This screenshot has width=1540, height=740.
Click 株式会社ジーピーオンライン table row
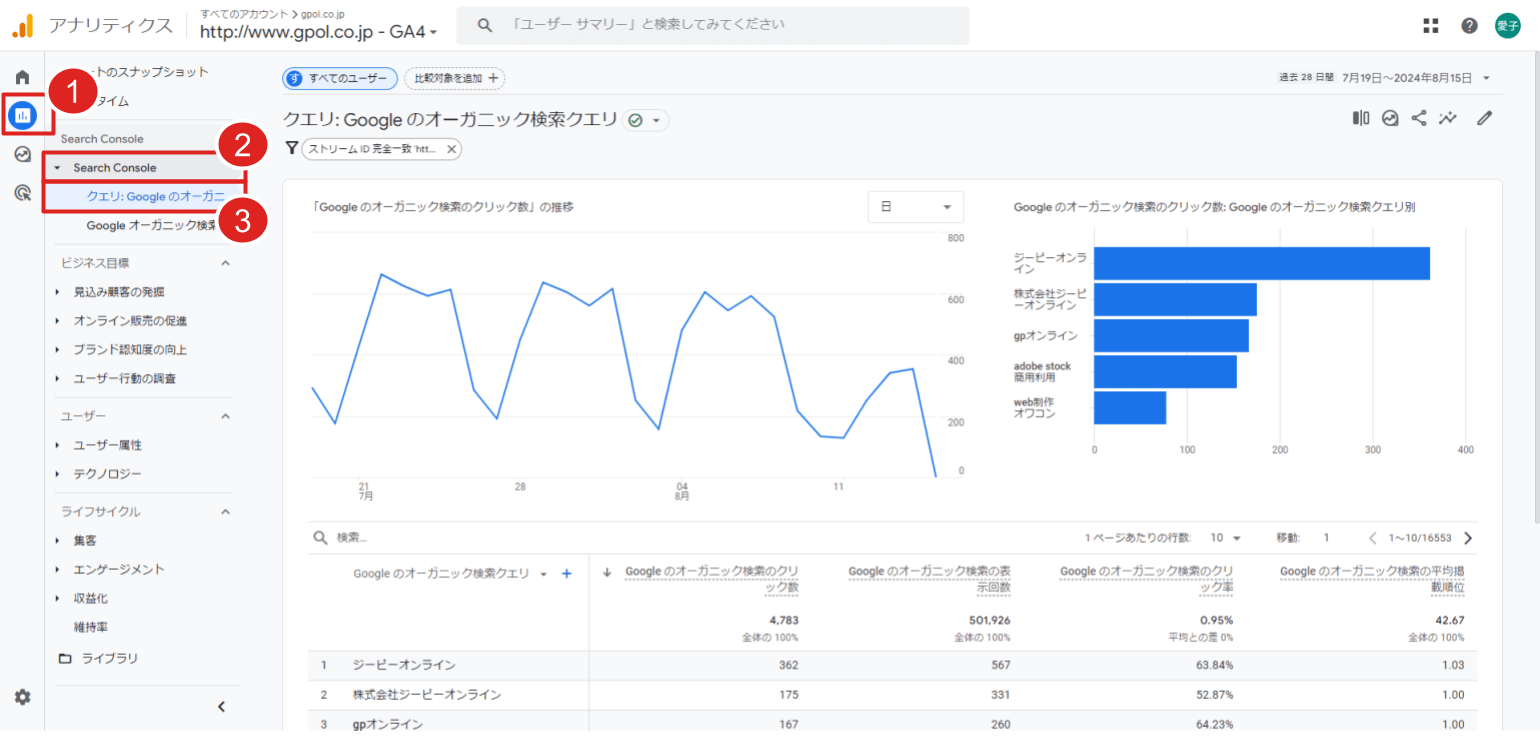[892, 694]
